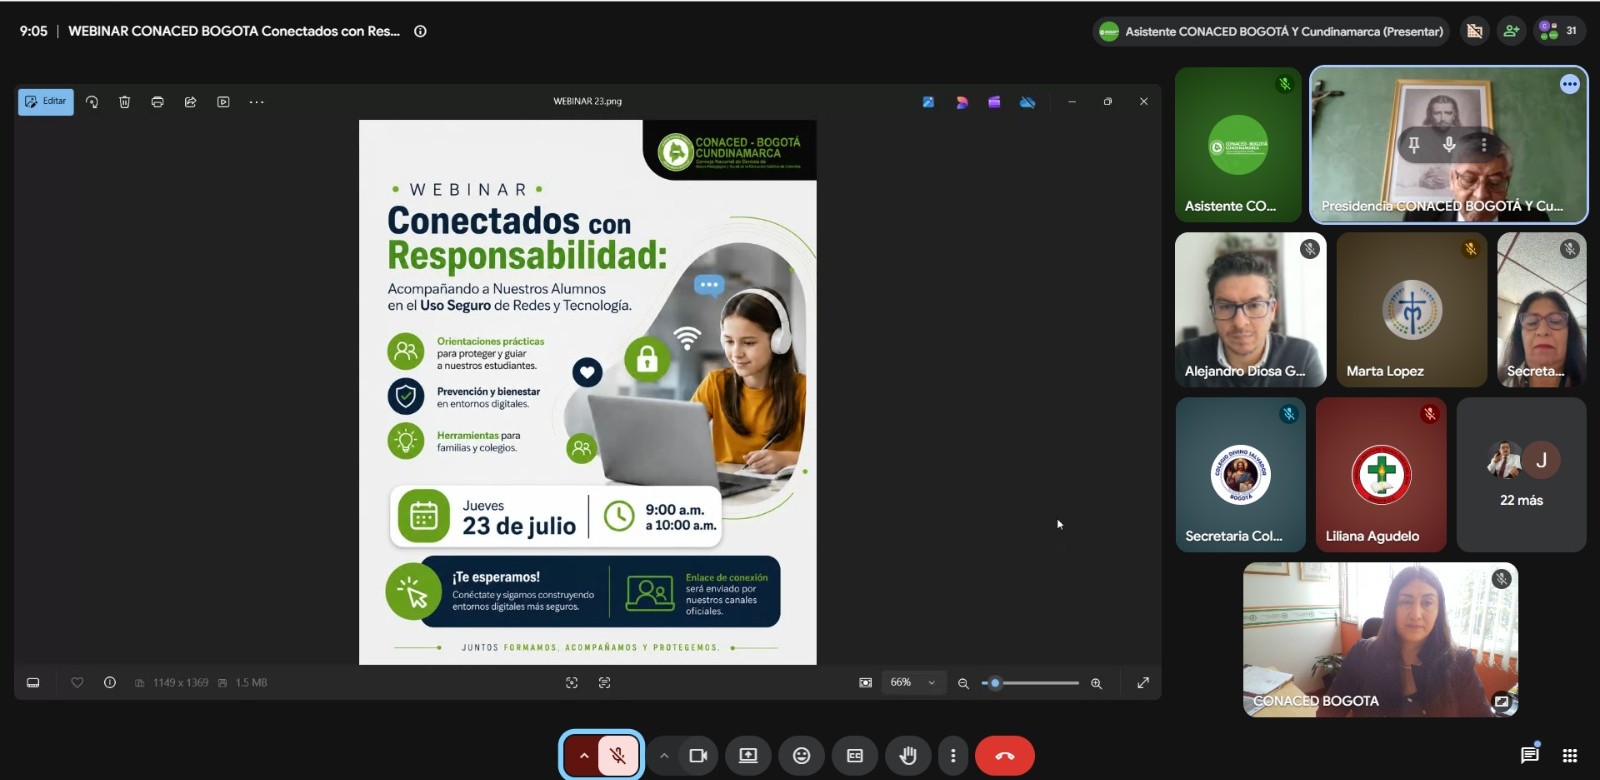Open the emoji reactions button
Viewport: 1600px width, 780px height.
pyautogui.click(x=801, y=756)
